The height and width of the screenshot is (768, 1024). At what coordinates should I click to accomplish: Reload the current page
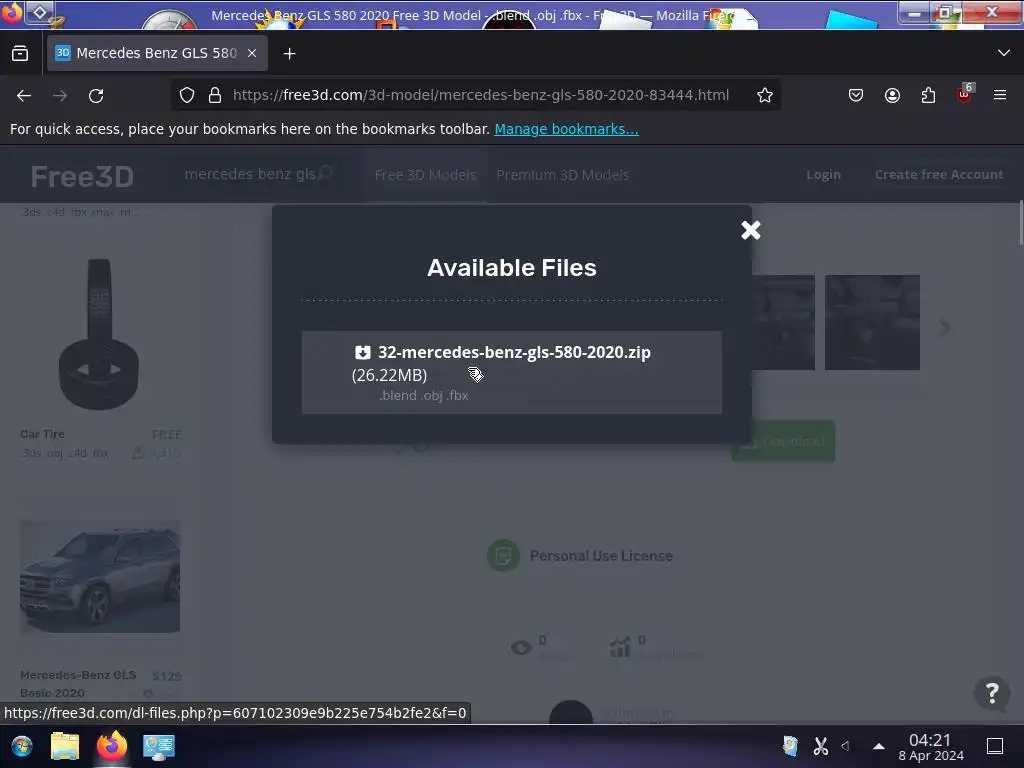(96, 96)
